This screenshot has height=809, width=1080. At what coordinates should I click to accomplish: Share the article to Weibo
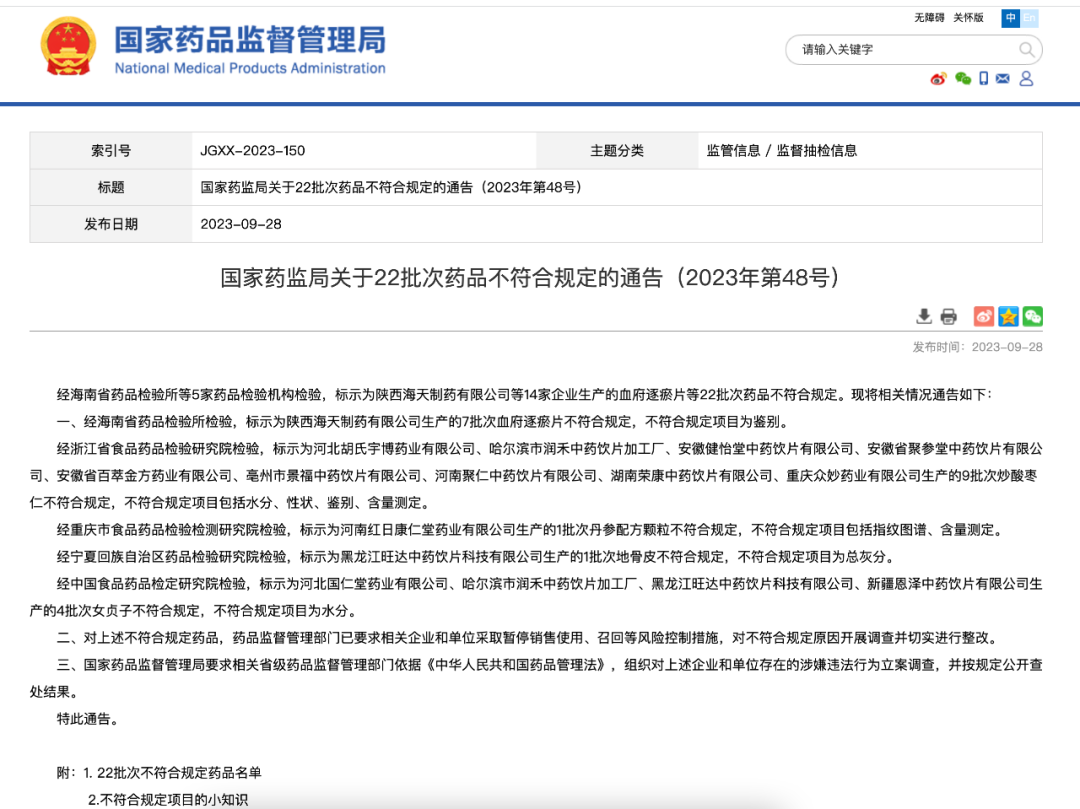click(984, 316)
